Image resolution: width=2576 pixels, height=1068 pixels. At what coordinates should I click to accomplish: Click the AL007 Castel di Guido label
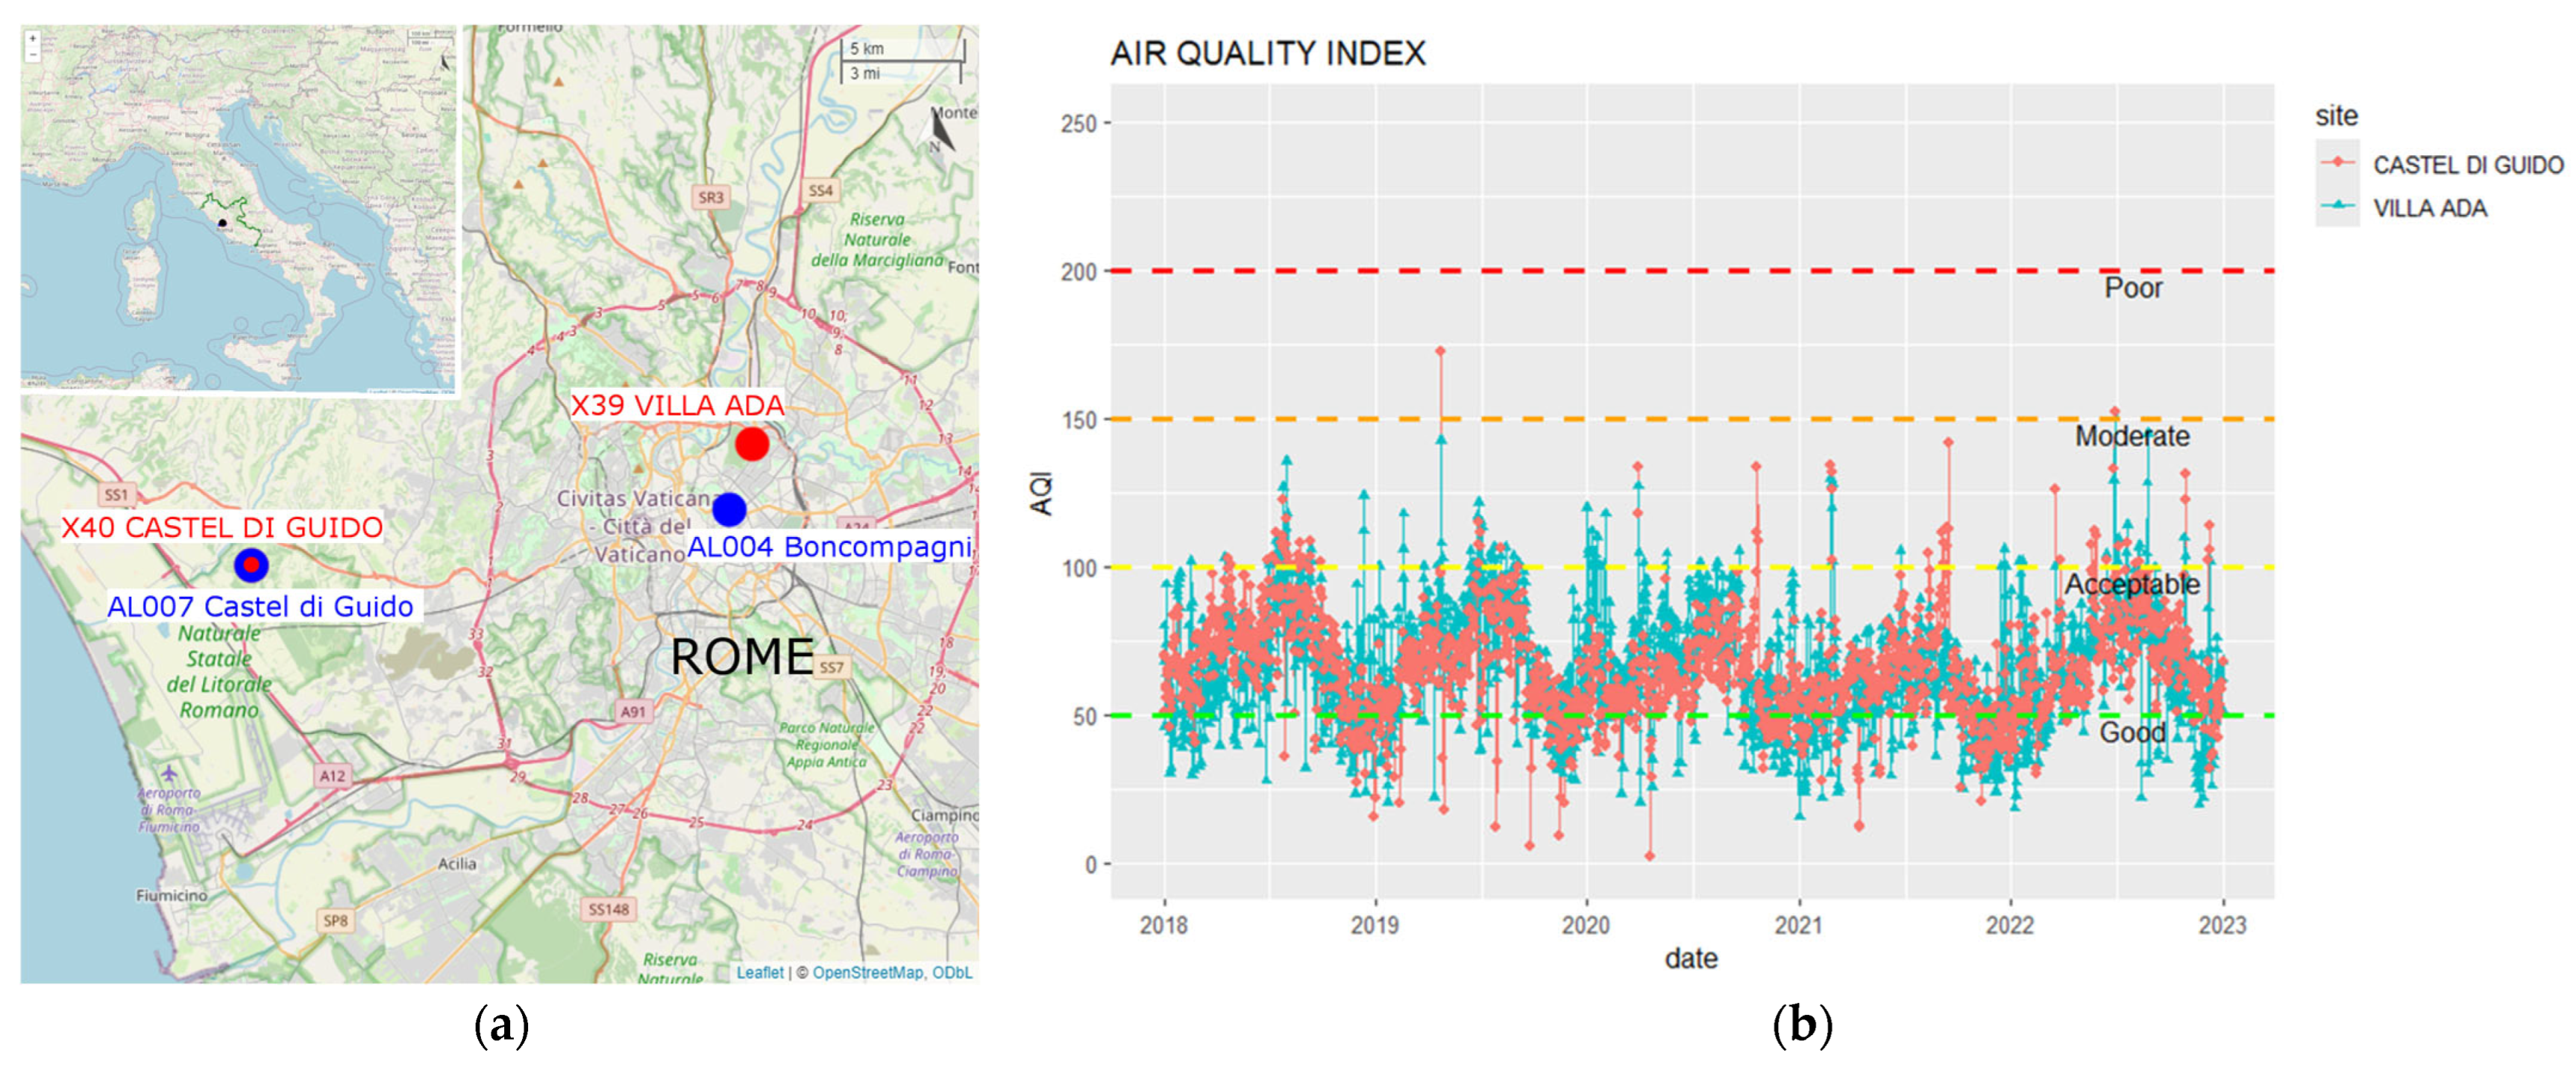260,606
